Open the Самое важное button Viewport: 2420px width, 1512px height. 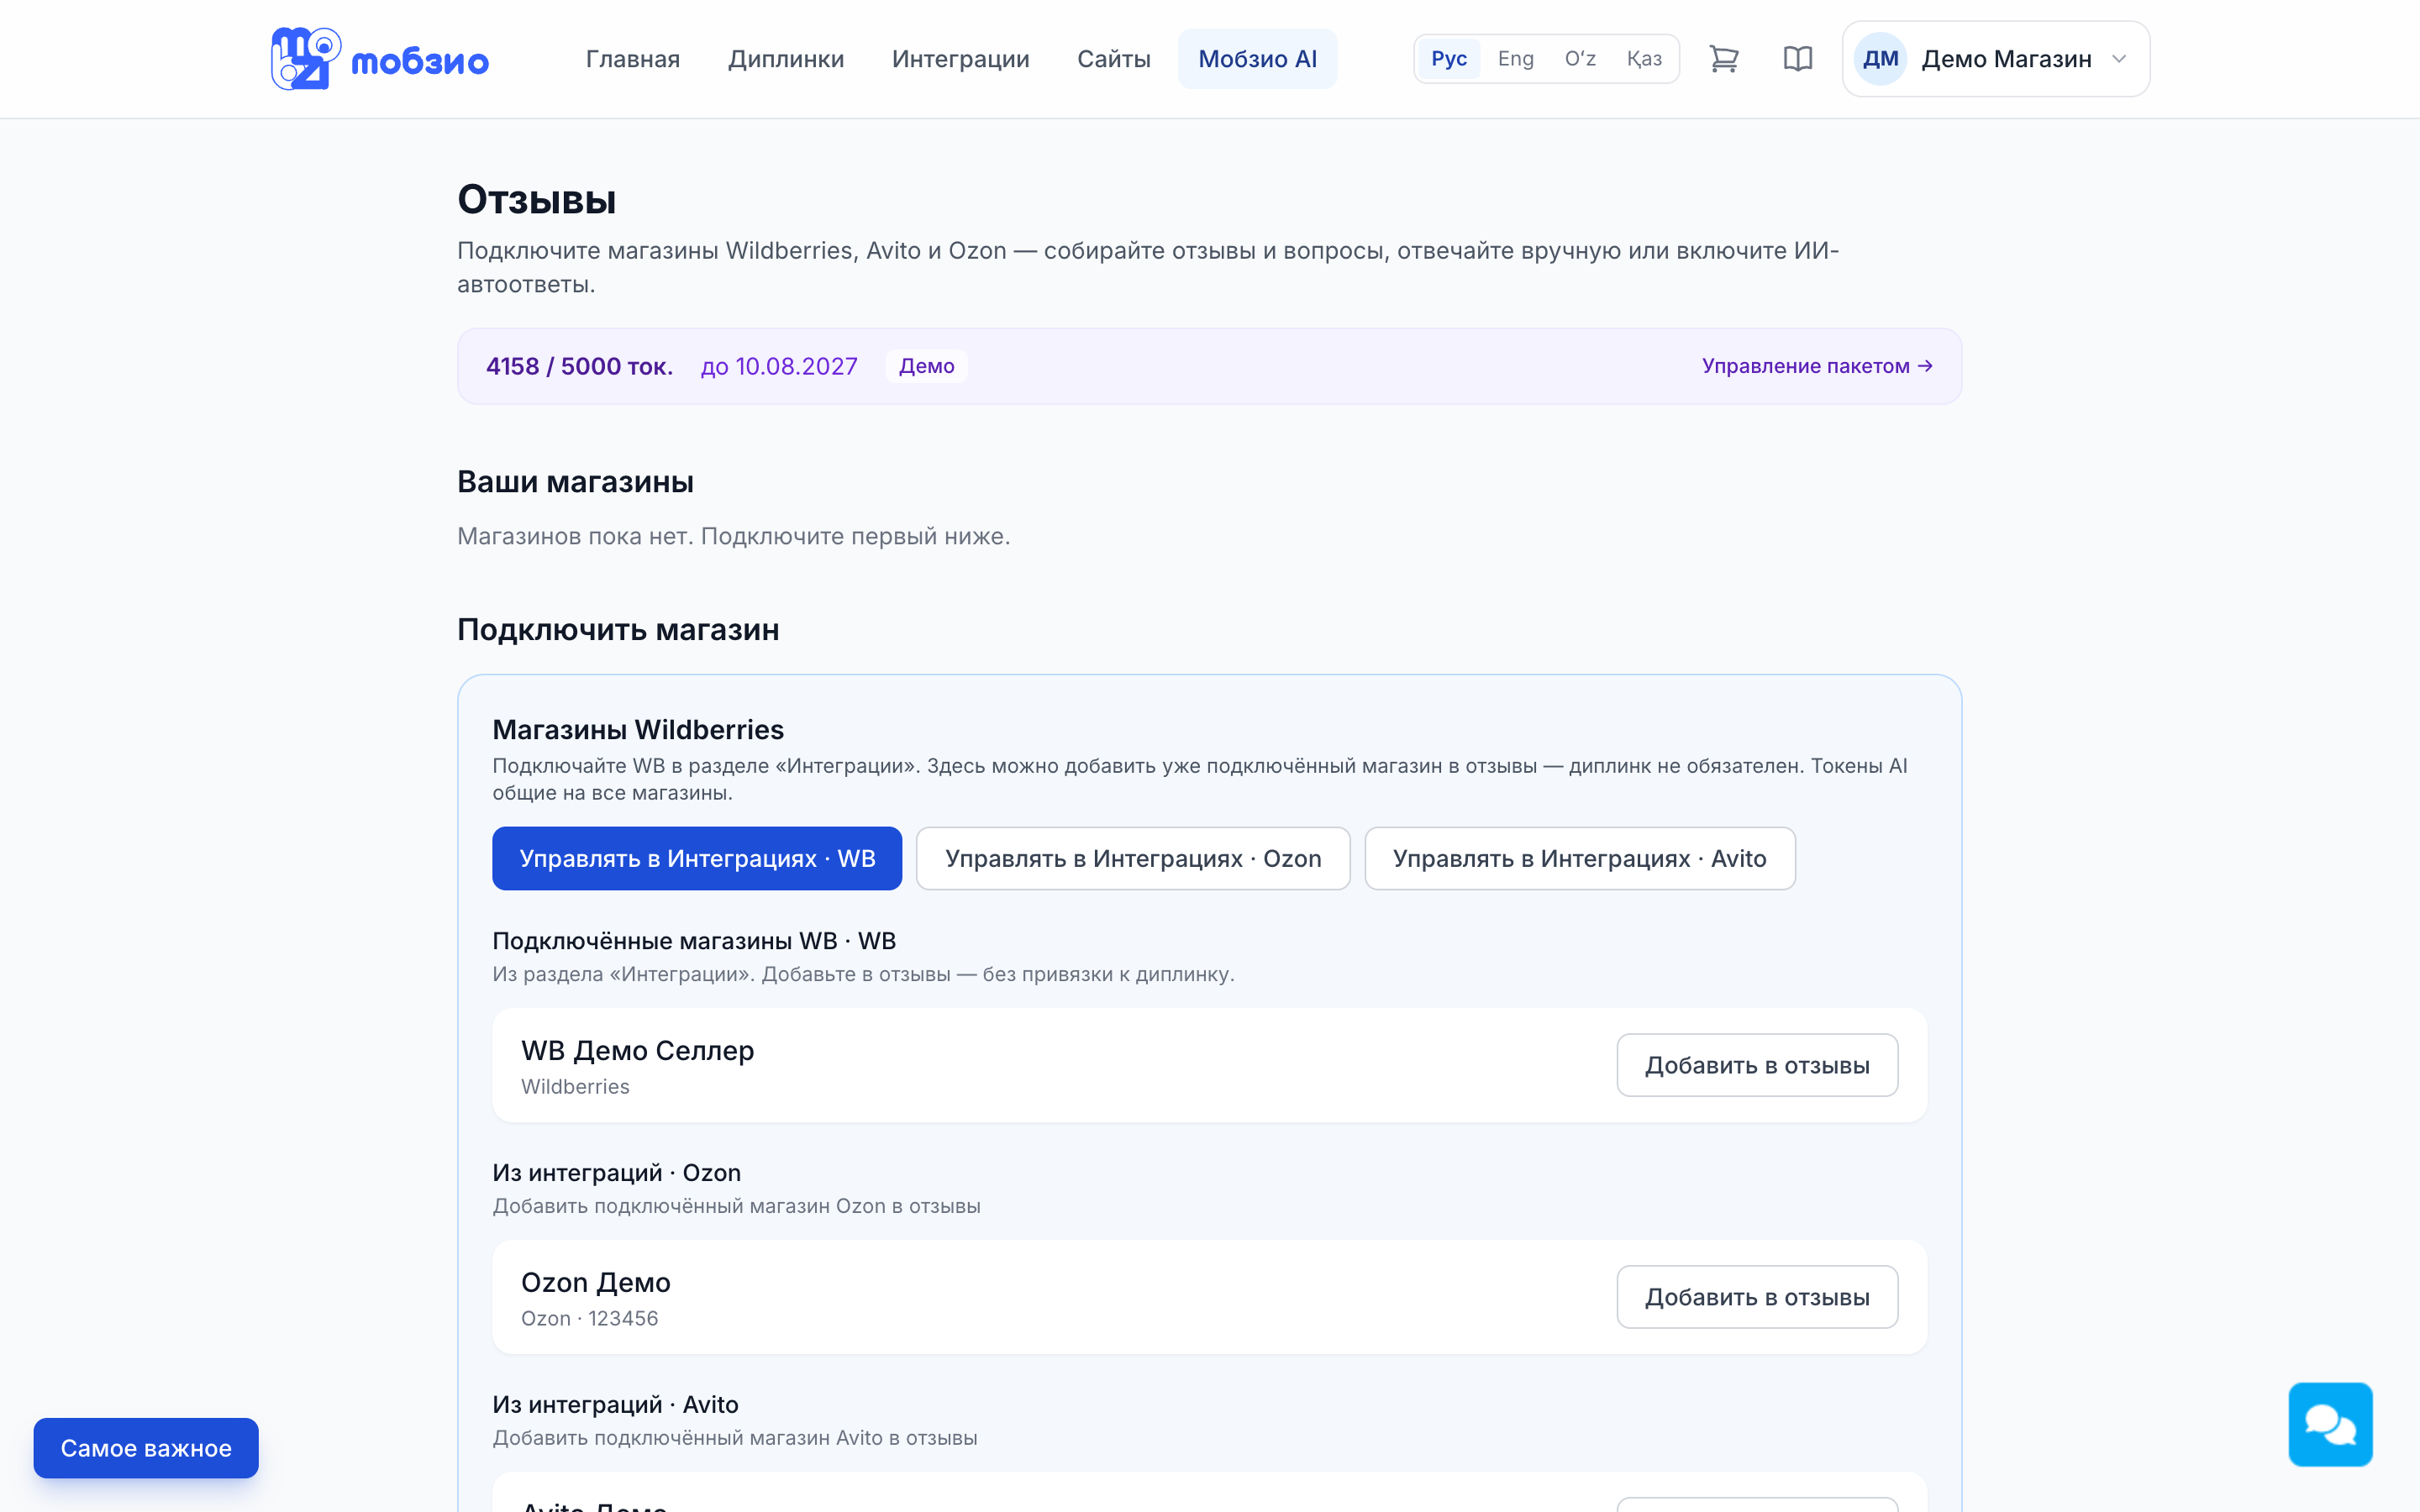coord(146,1448)
